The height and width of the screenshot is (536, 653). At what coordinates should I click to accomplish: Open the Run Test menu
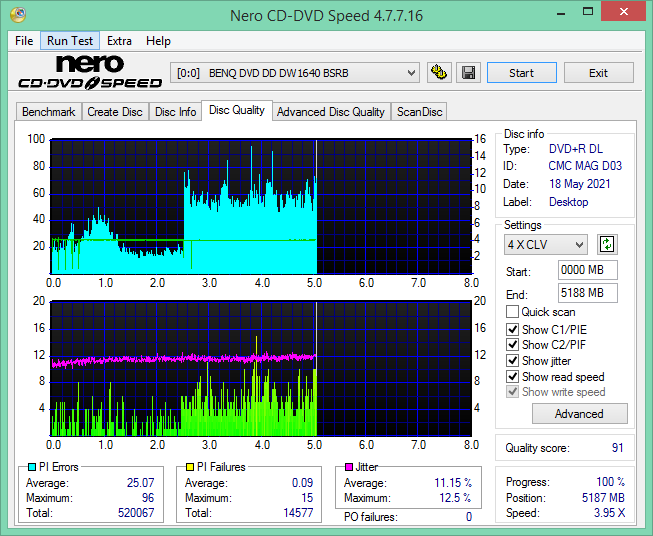(70, 41)
